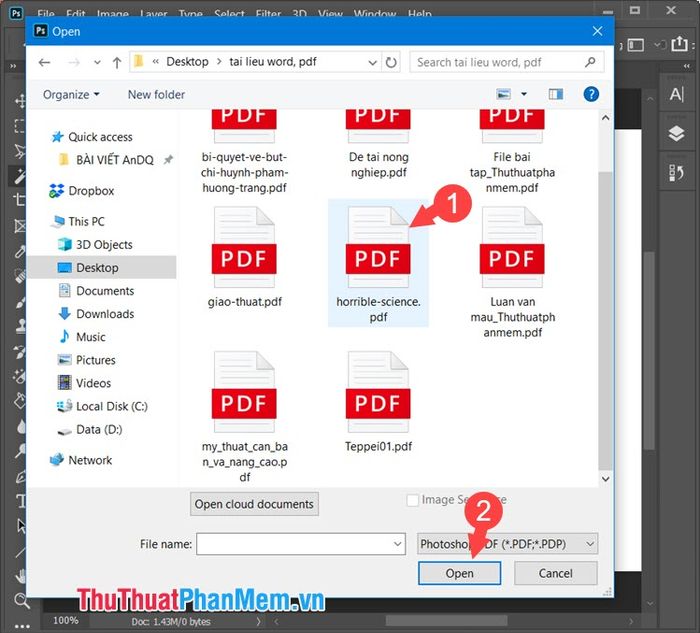The height and width of the screenshot is (633, 700).
Task: Open the Music folder
Action: click(x=82, y=337)
